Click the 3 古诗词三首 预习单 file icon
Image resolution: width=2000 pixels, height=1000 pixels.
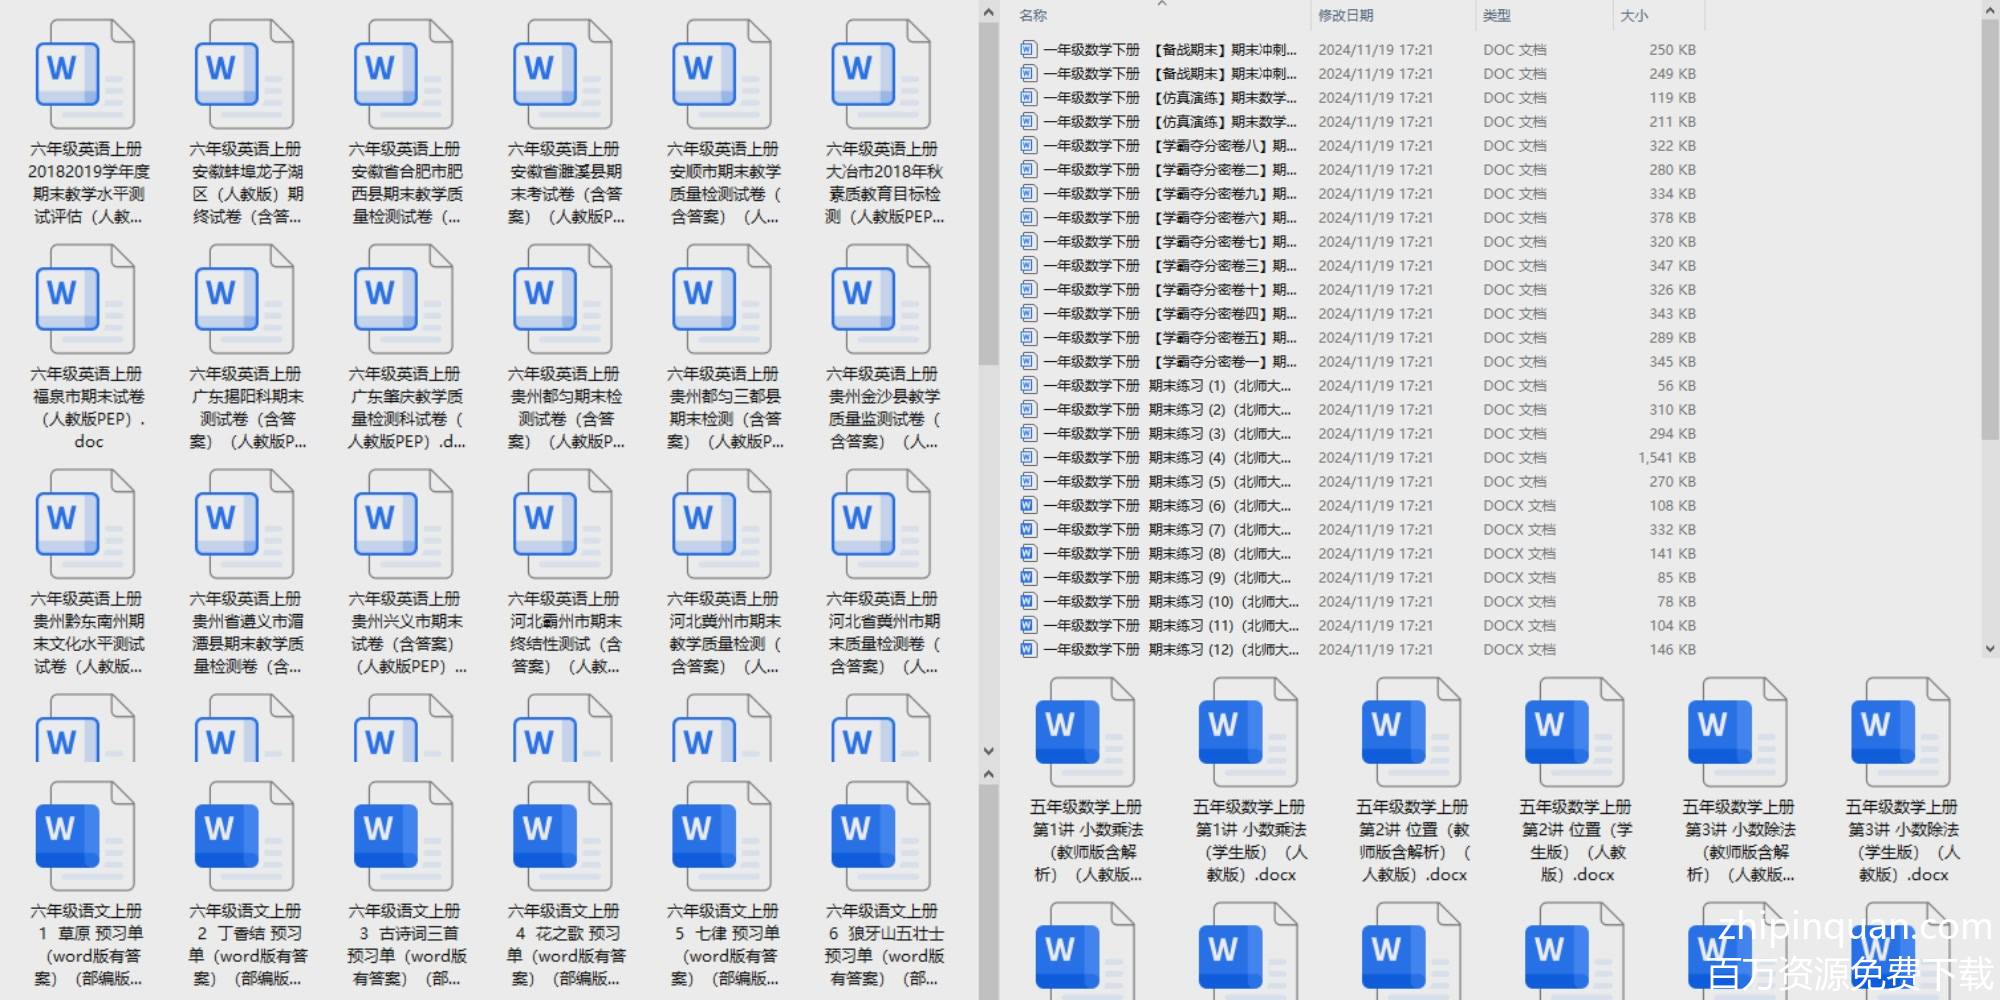coord(403,836)
